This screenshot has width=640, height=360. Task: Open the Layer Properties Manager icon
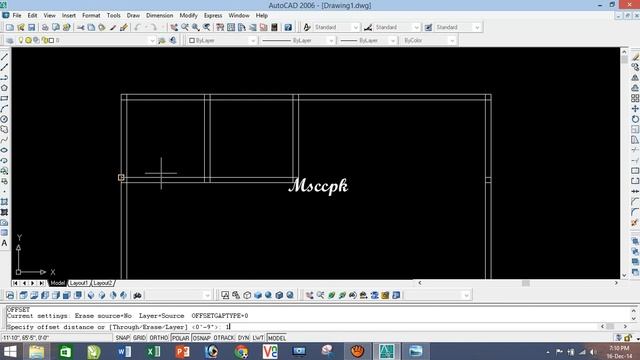(10, 40)
